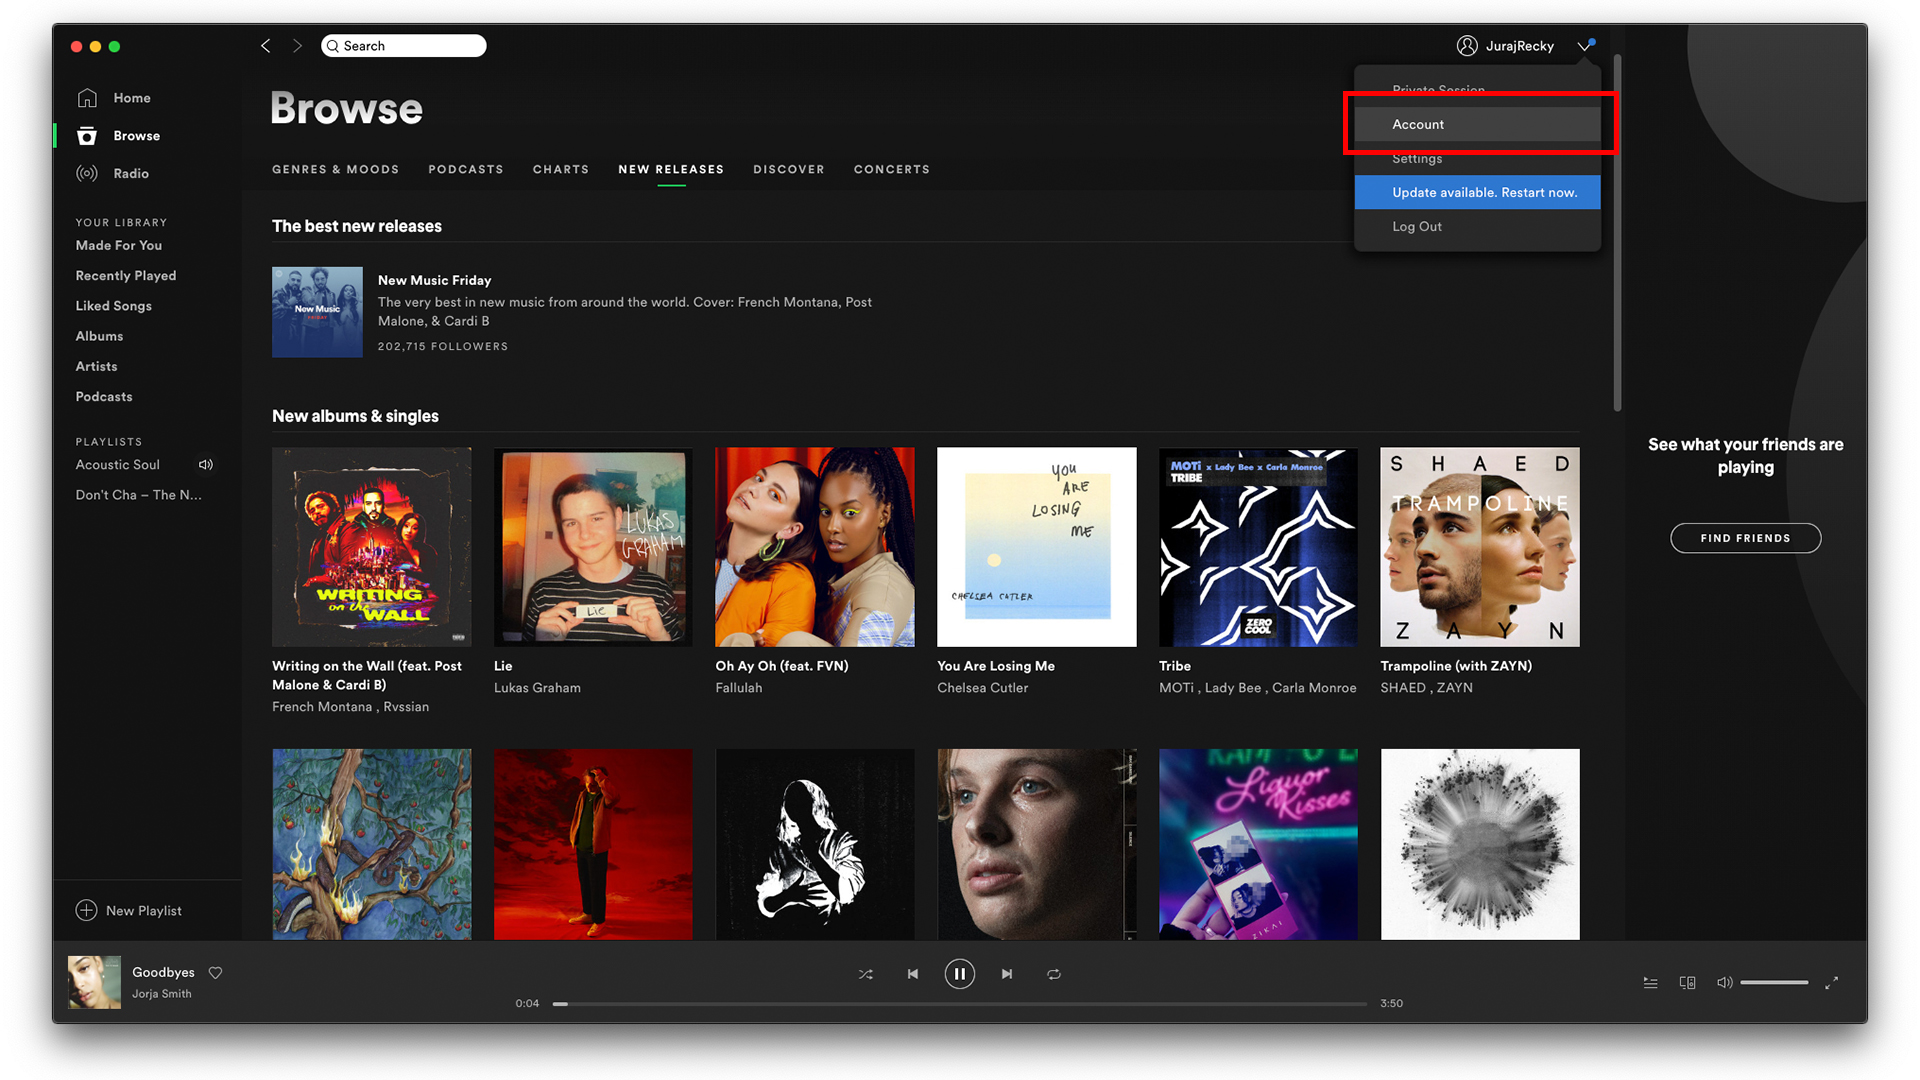
Task: Open Podcasts in Your Library
Action: pyautogui.click(x=104, y=397)
